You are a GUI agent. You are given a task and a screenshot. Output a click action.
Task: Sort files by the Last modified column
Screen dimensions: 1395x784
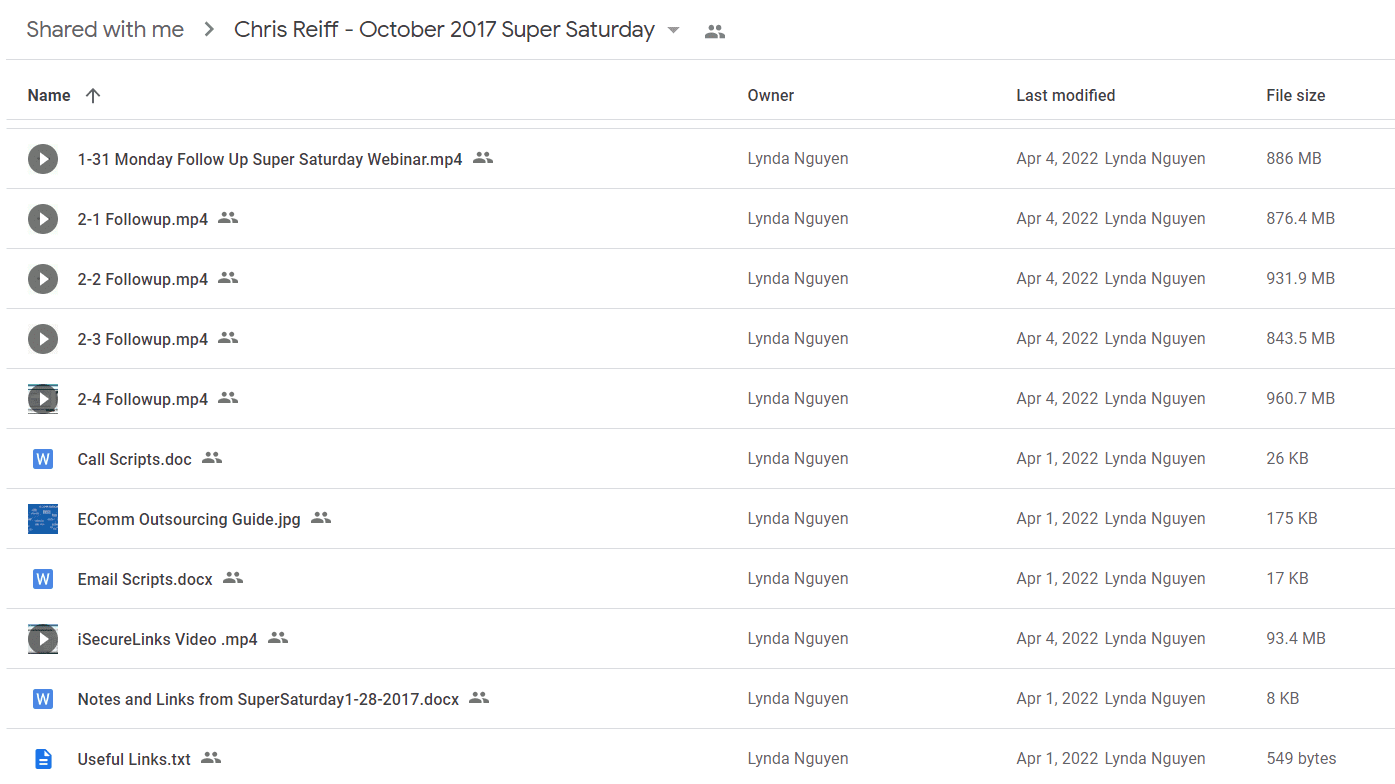[x=1066, y=96]
